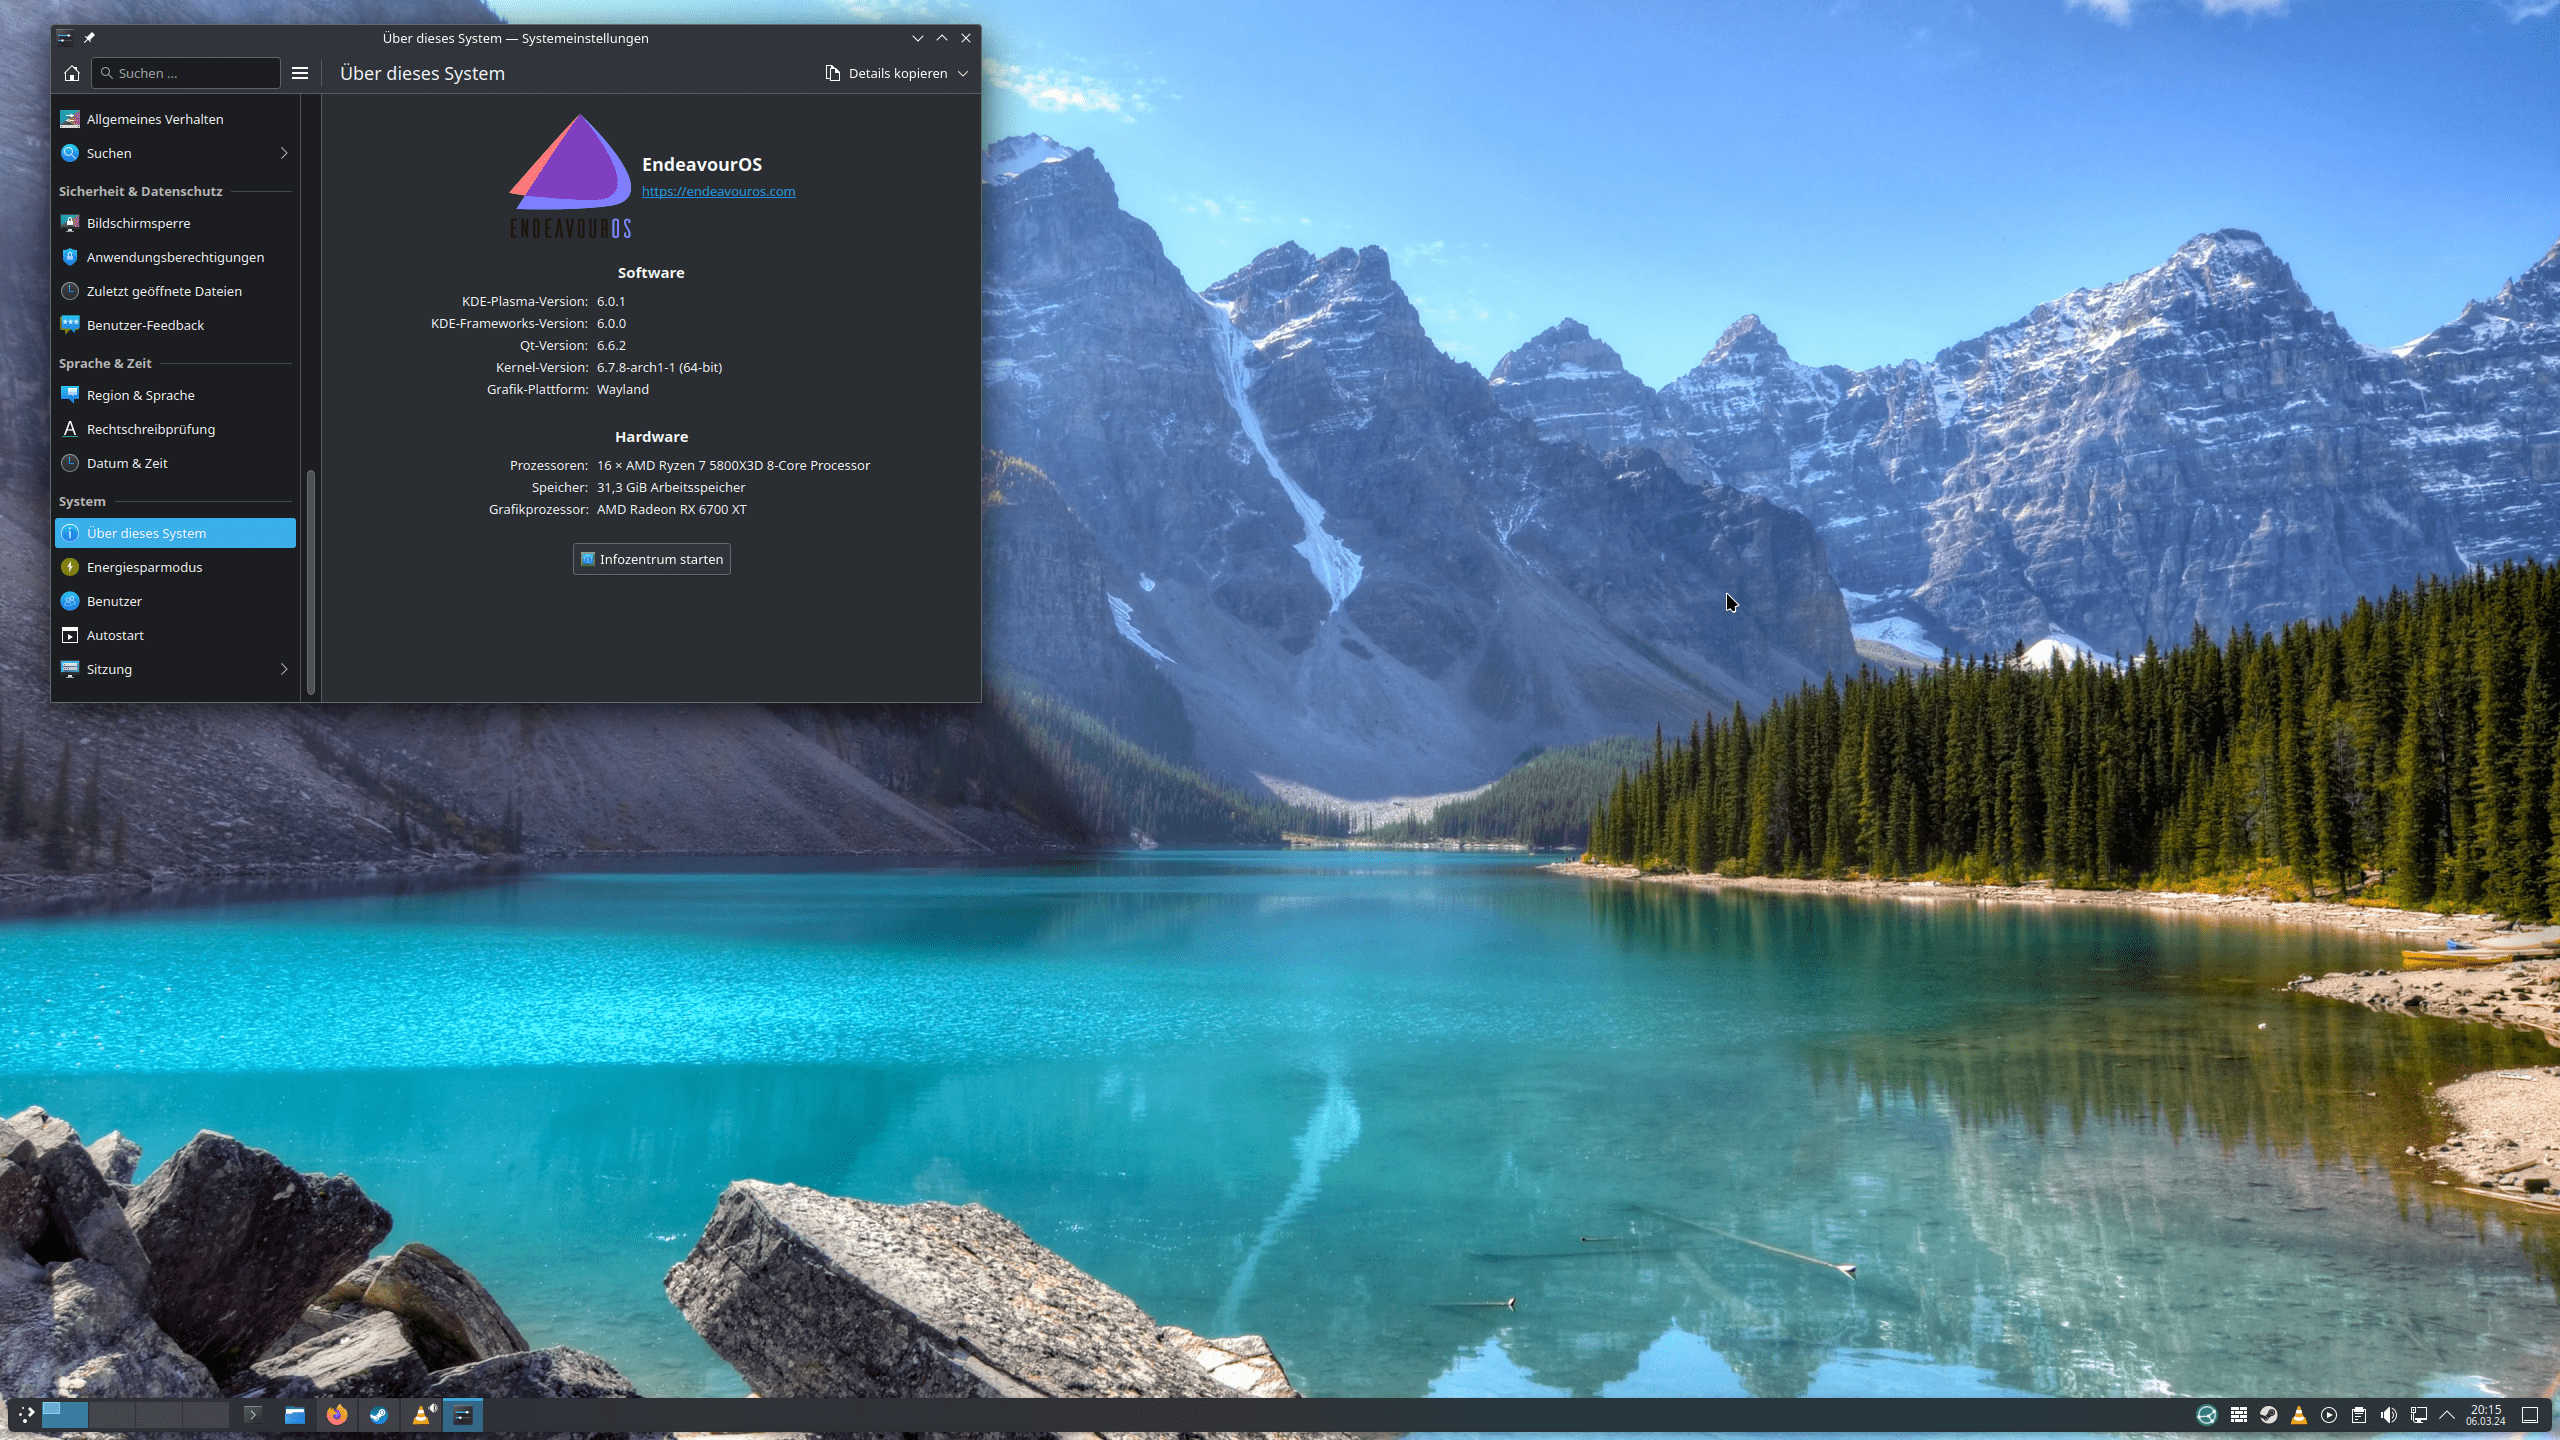Select Region & Sprache
This screenshot has height=1440, width=2560.
[x=175, y=395]
